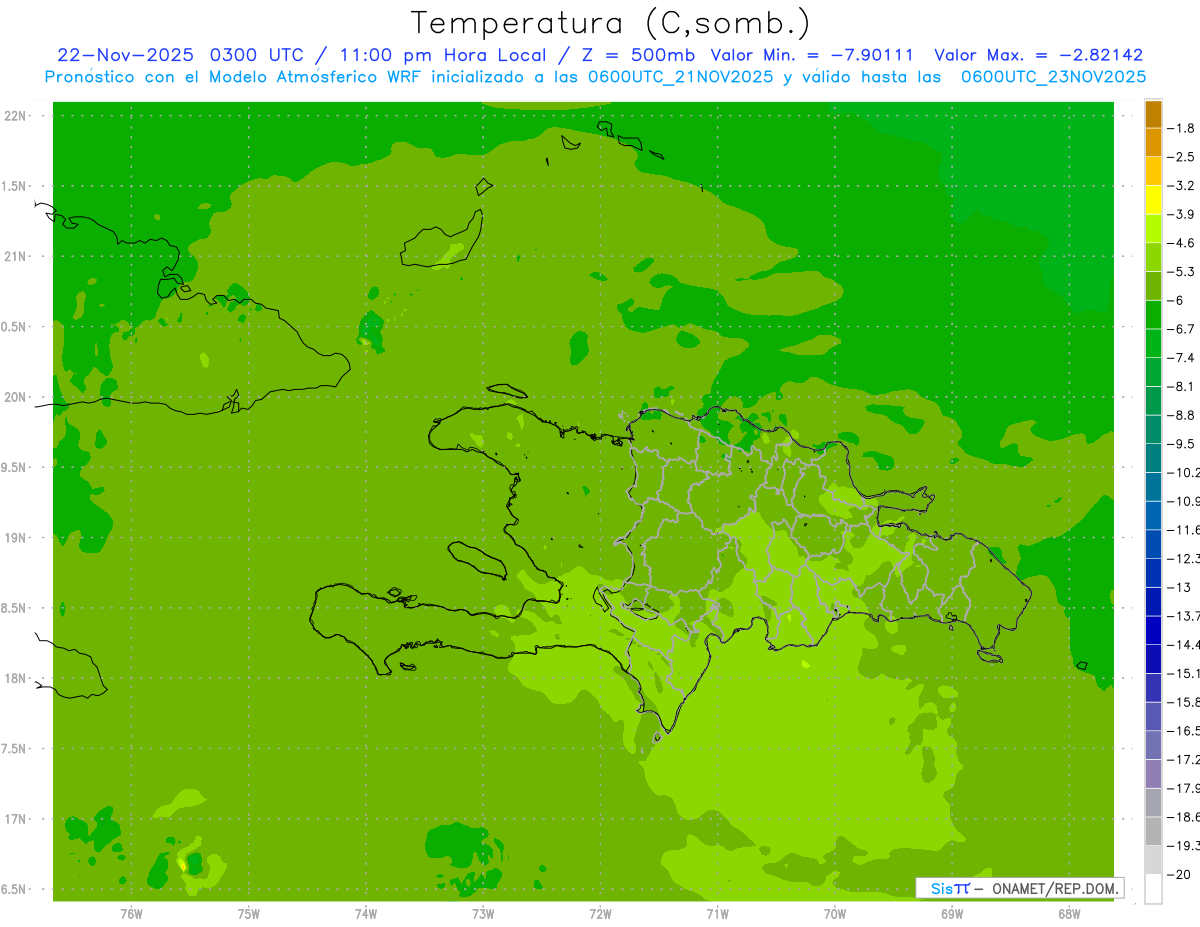Click the "-13" color scale label

click(x=1179, y=587)
